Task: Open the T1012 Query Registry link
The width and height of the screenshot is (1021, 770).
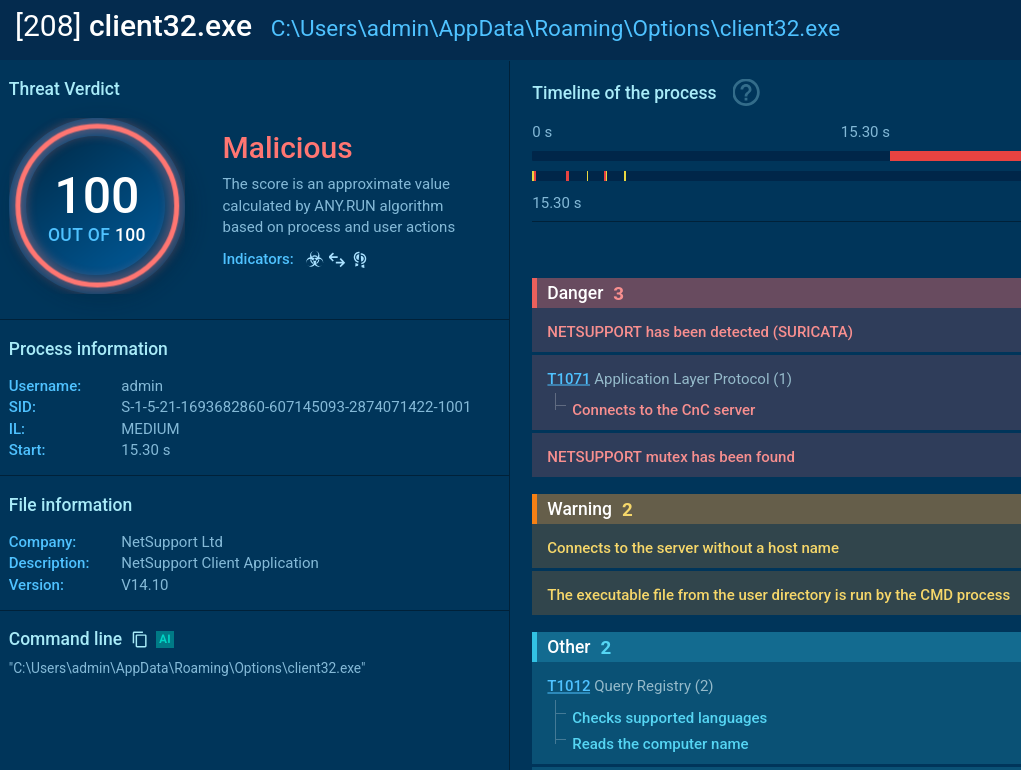Action: tap(568, 686)
